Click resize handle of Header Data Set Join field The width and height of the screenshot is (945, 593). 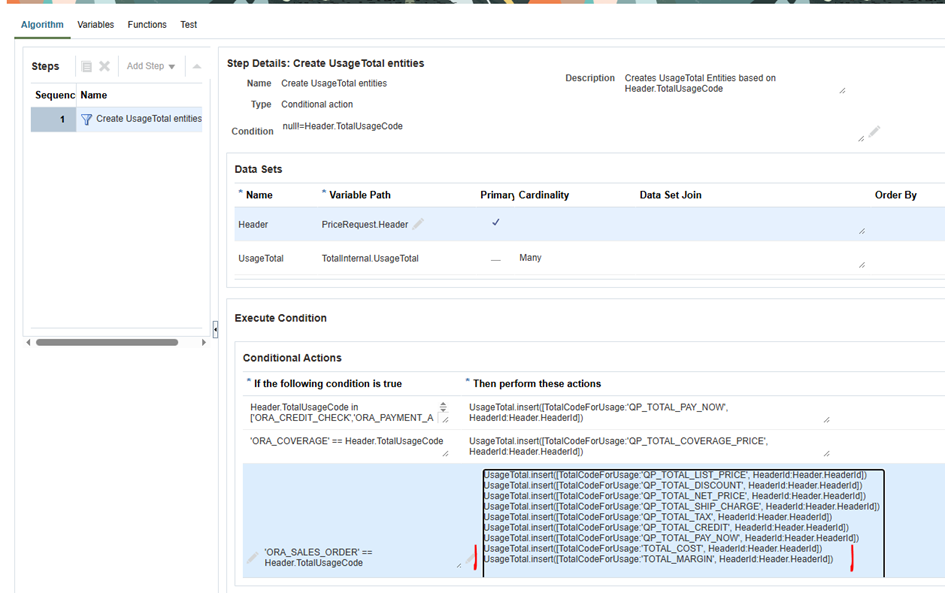click(862, 231)
